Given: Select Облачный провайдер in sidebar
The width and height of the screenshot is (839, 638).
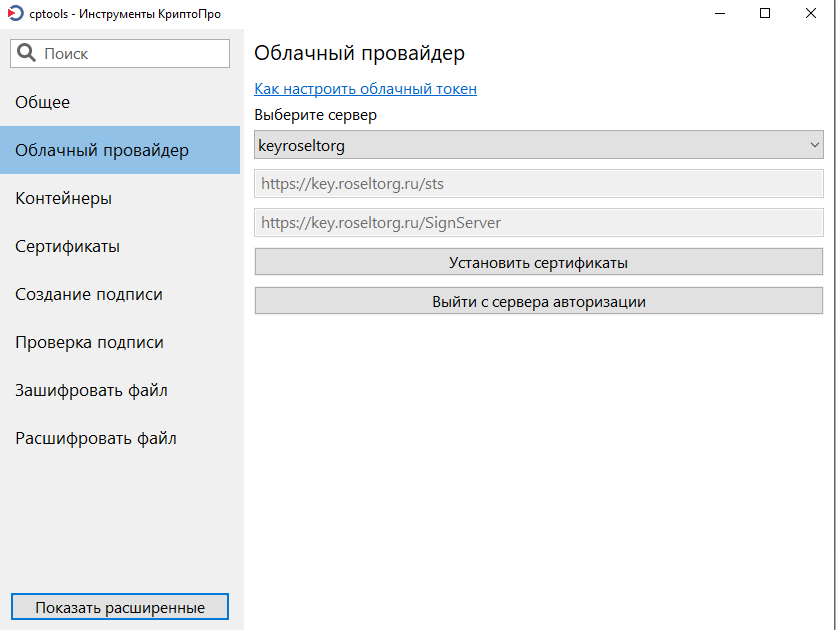Looking at the screenshot, I should pyautogui.click(x=120, y=150).
